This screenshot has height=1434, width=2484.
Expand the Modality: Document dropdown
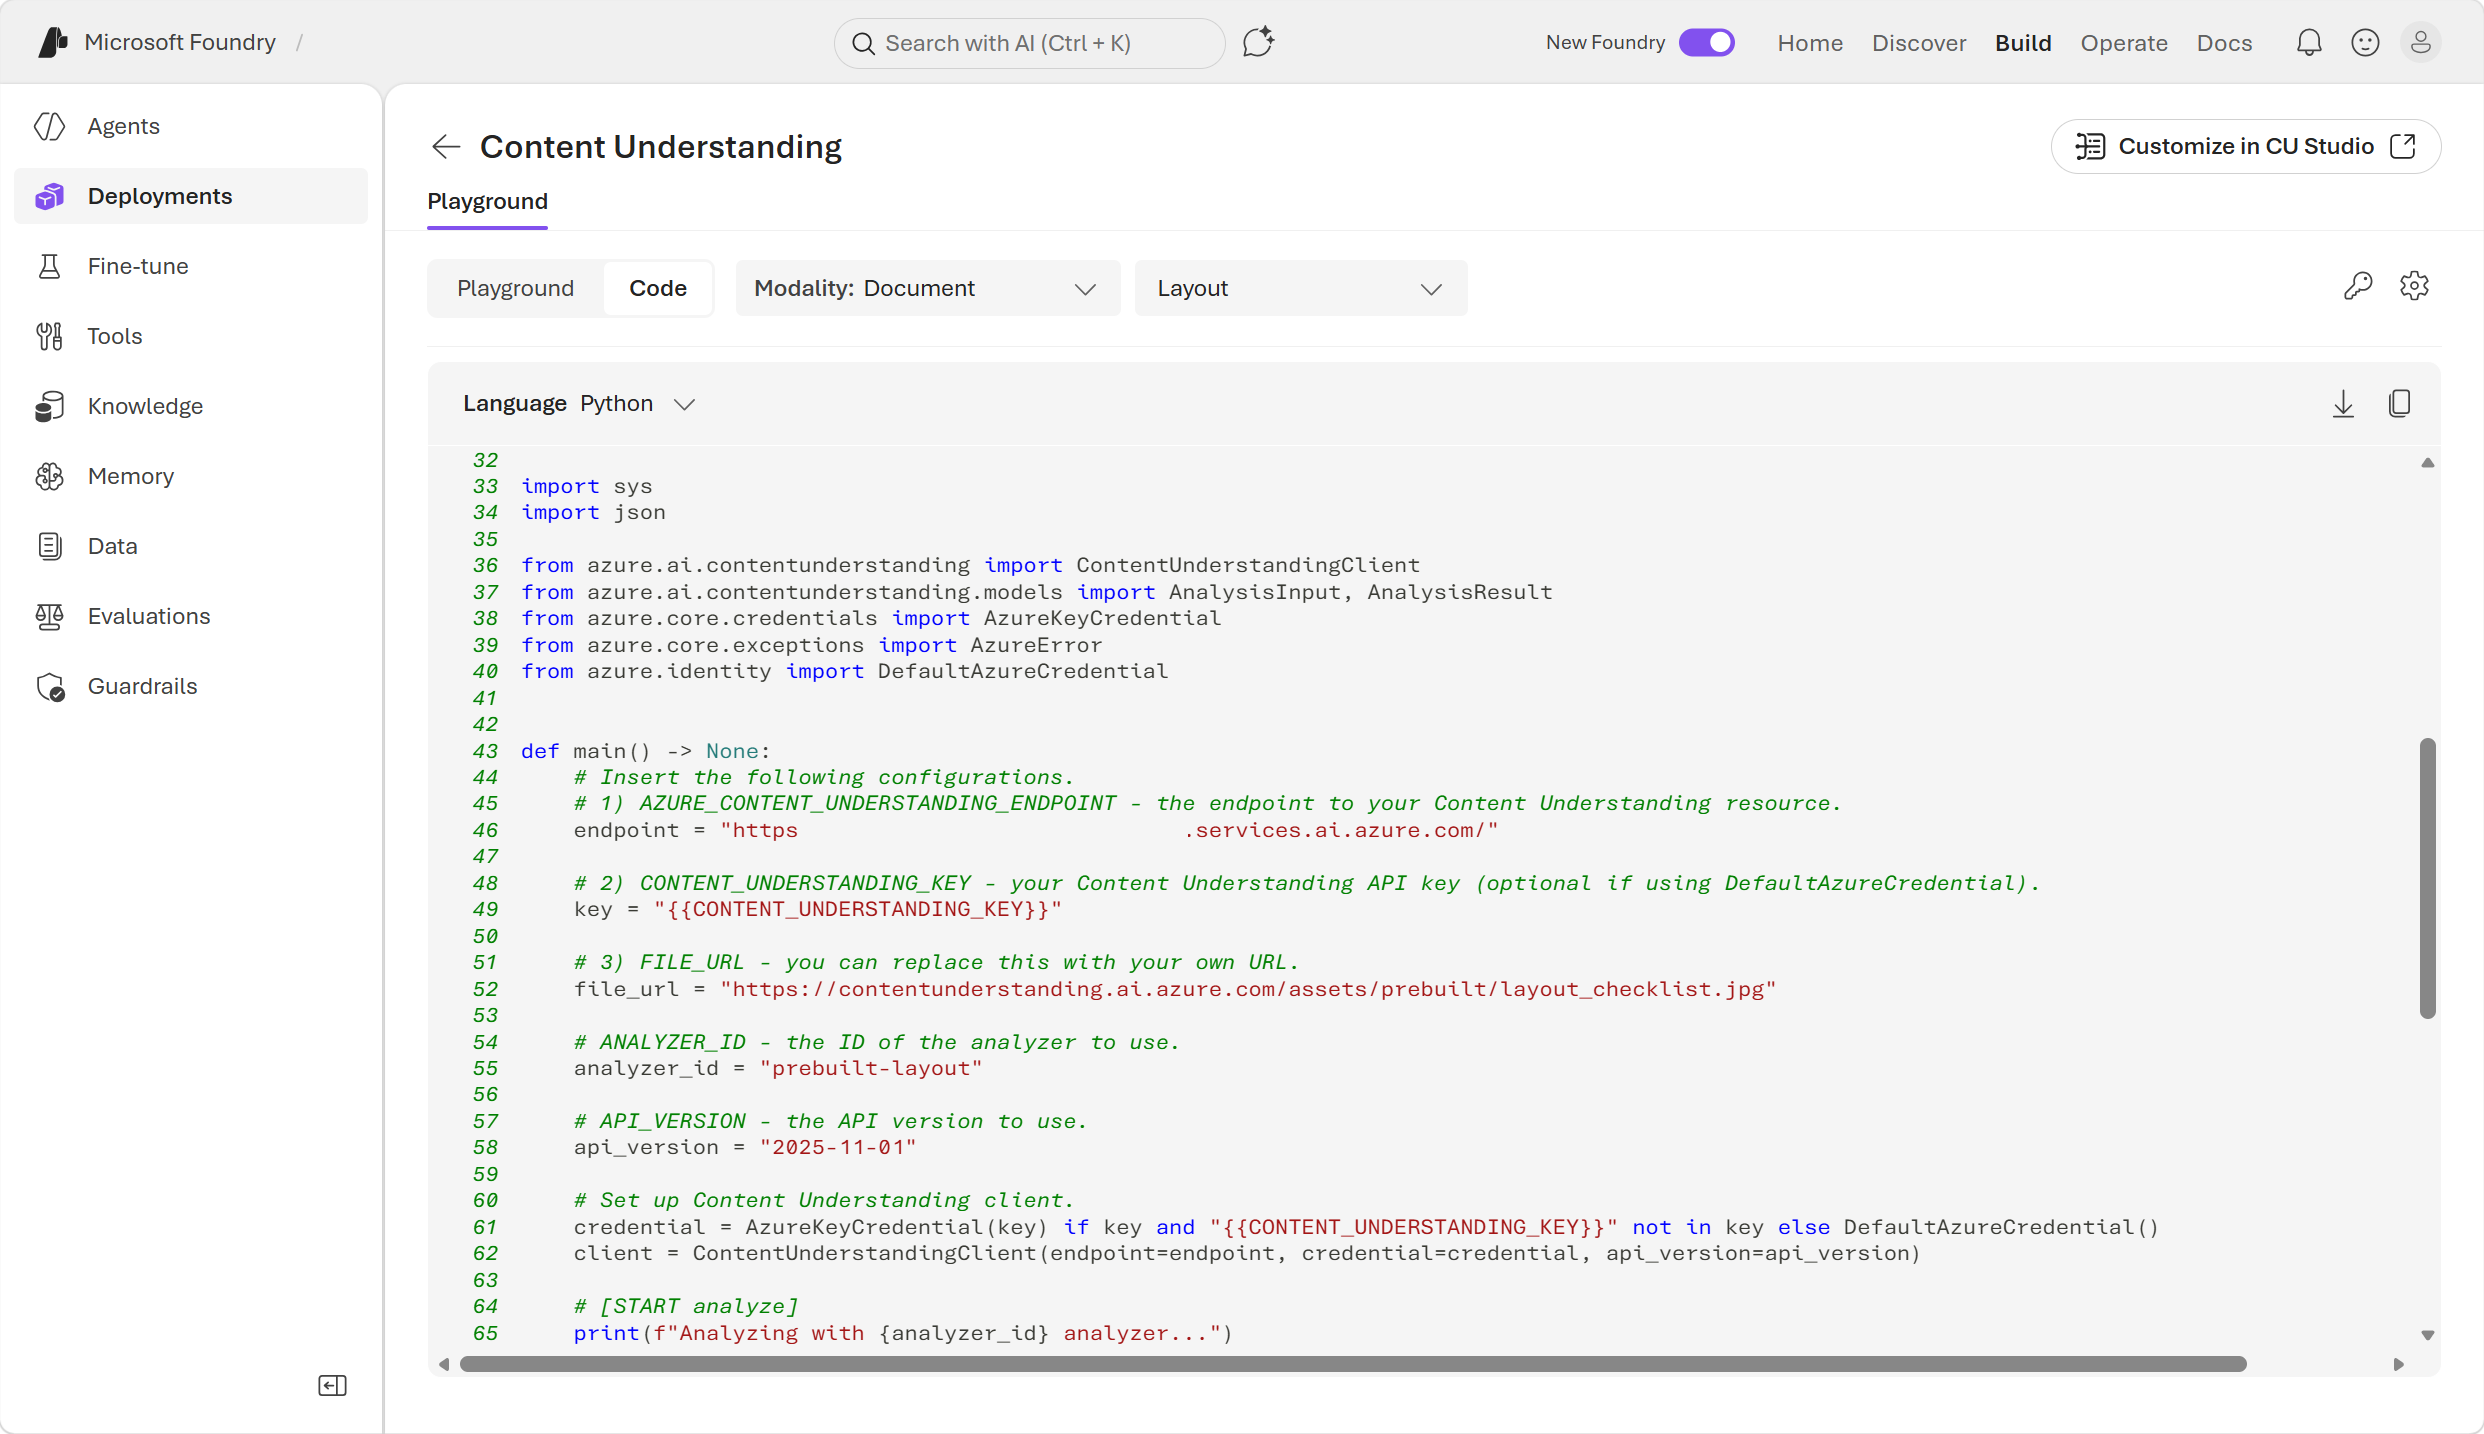(x=928, y=289)
